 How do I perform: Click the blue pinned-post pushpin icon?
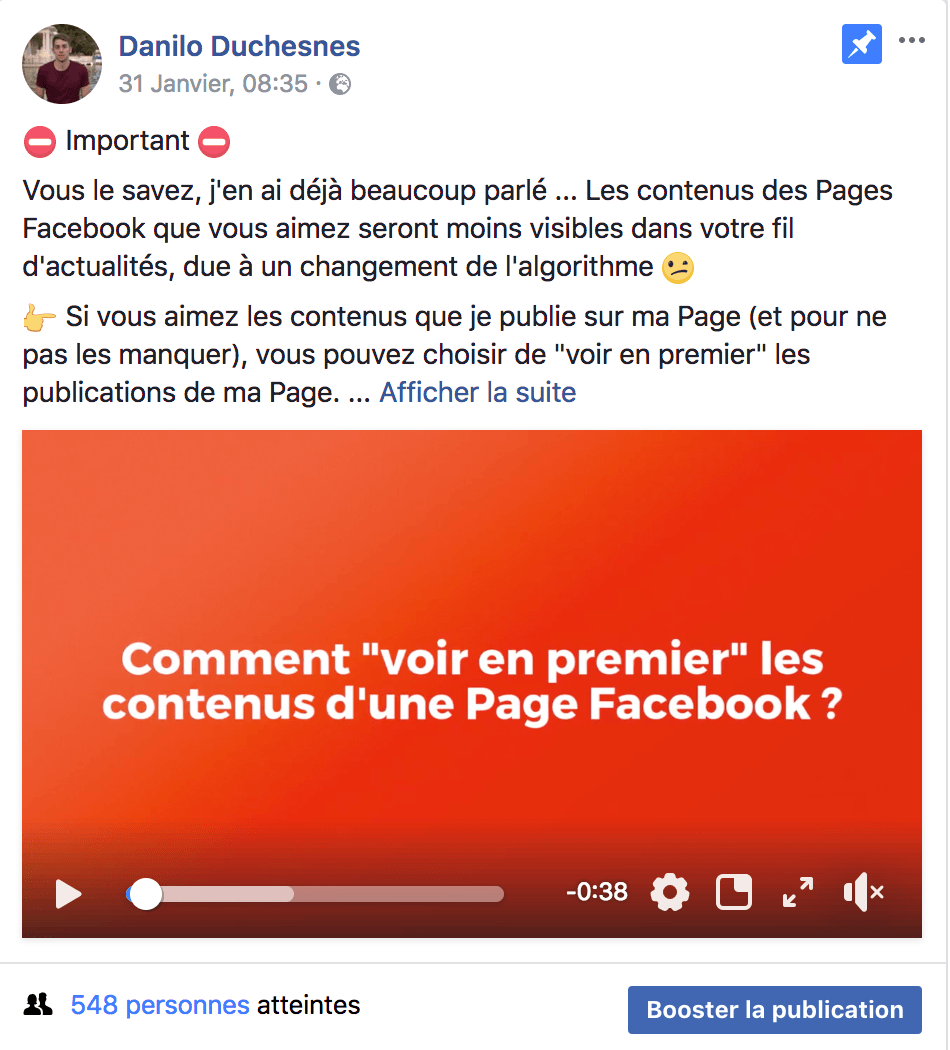click(x=861, y=44)
